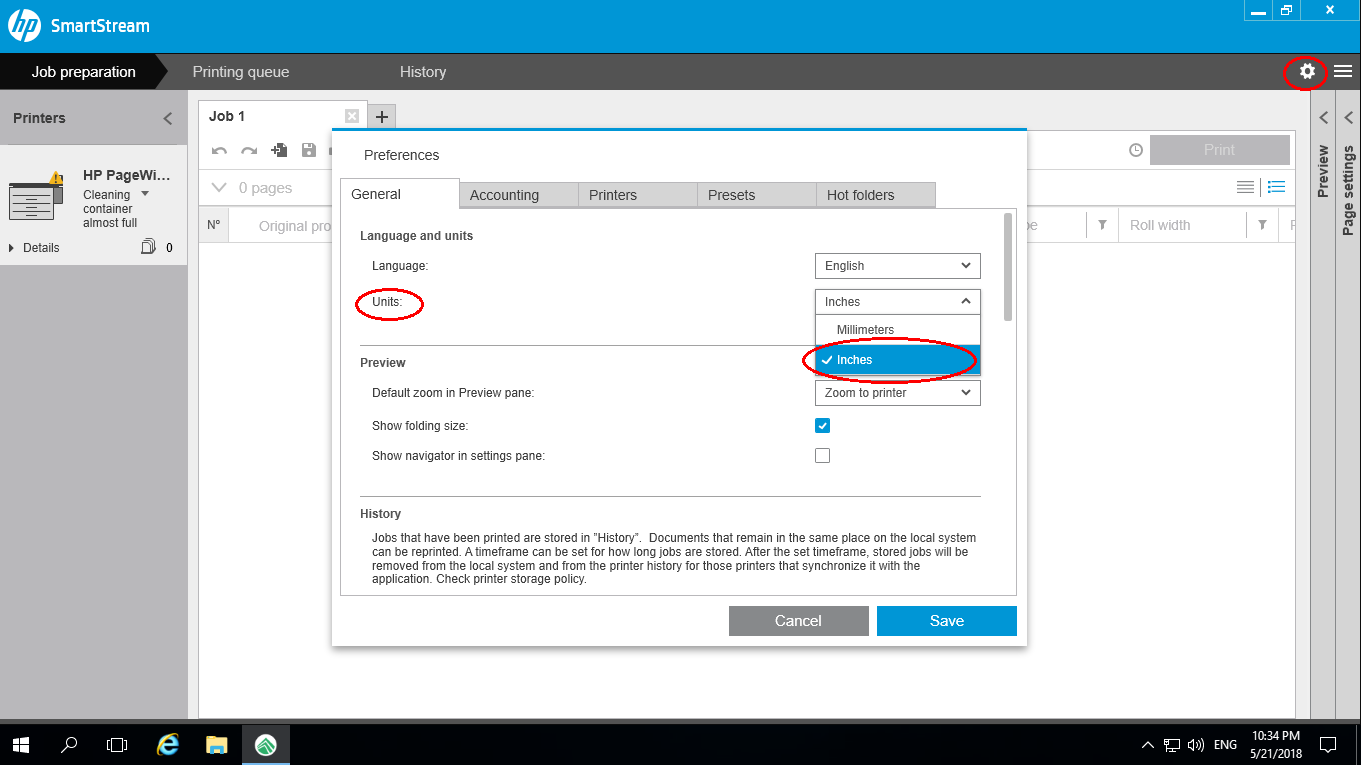Switch to Accounting tab
This screenshot has width=1361, height=769.
coord(518,195)
